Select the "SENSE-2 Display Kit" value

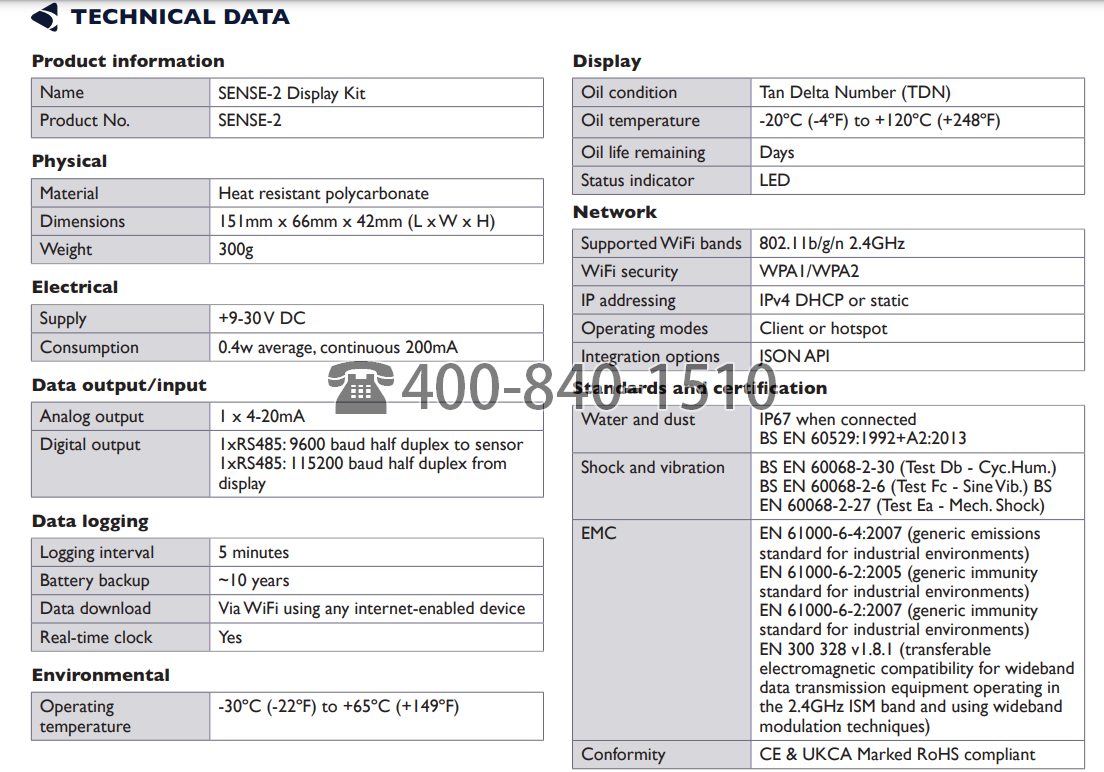click(291, 93)
